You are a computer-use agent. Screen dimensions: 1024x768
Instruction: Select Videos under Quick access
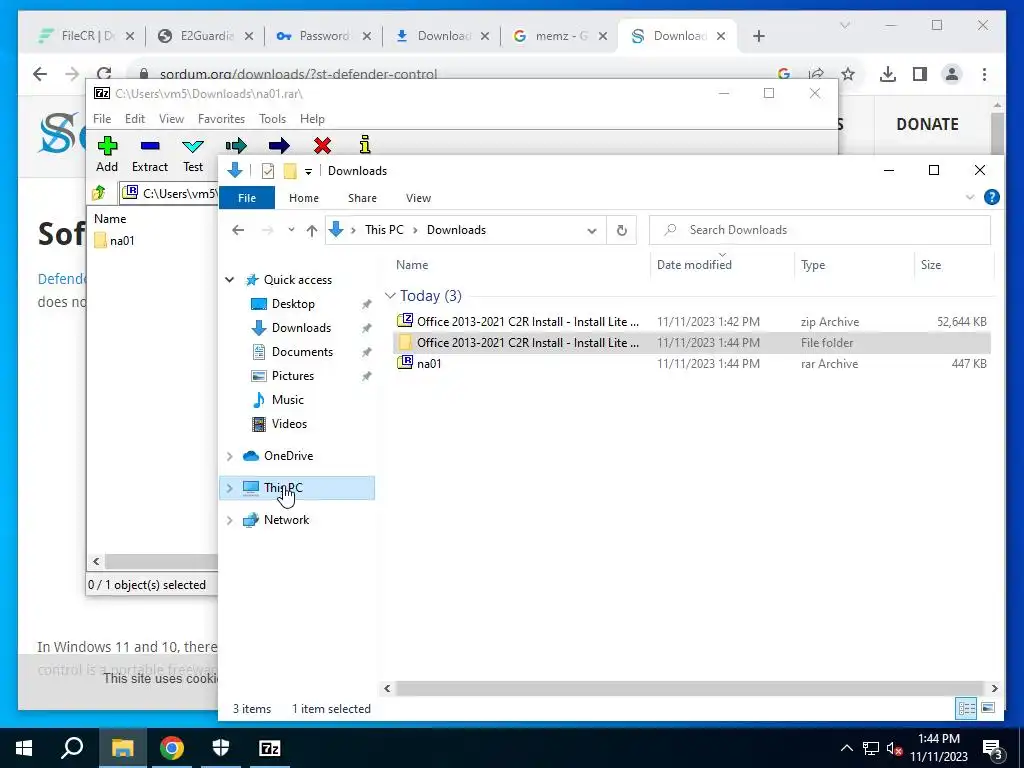click(x=289, y=424)
